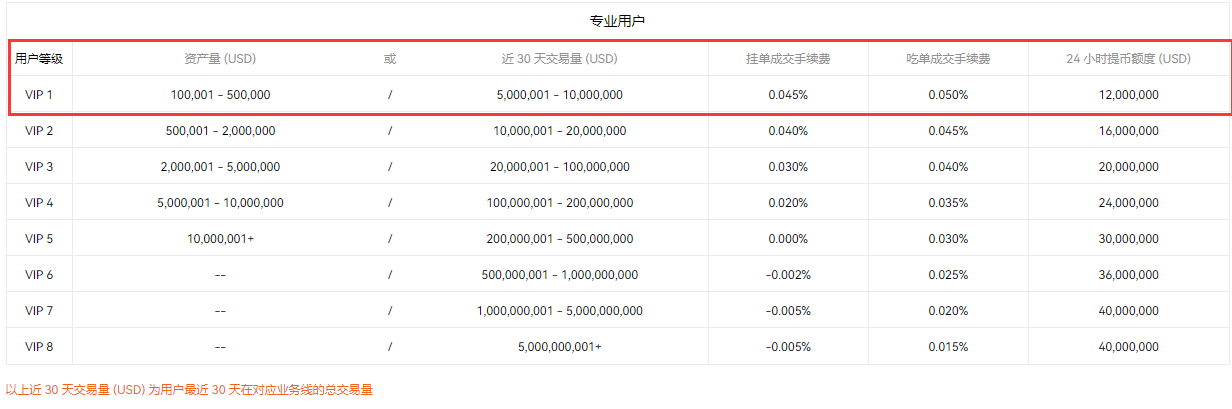Click the VIP 8 level cell
Image resolution: width=1232 pixels, height=409 pixels.
coord(39,347)
